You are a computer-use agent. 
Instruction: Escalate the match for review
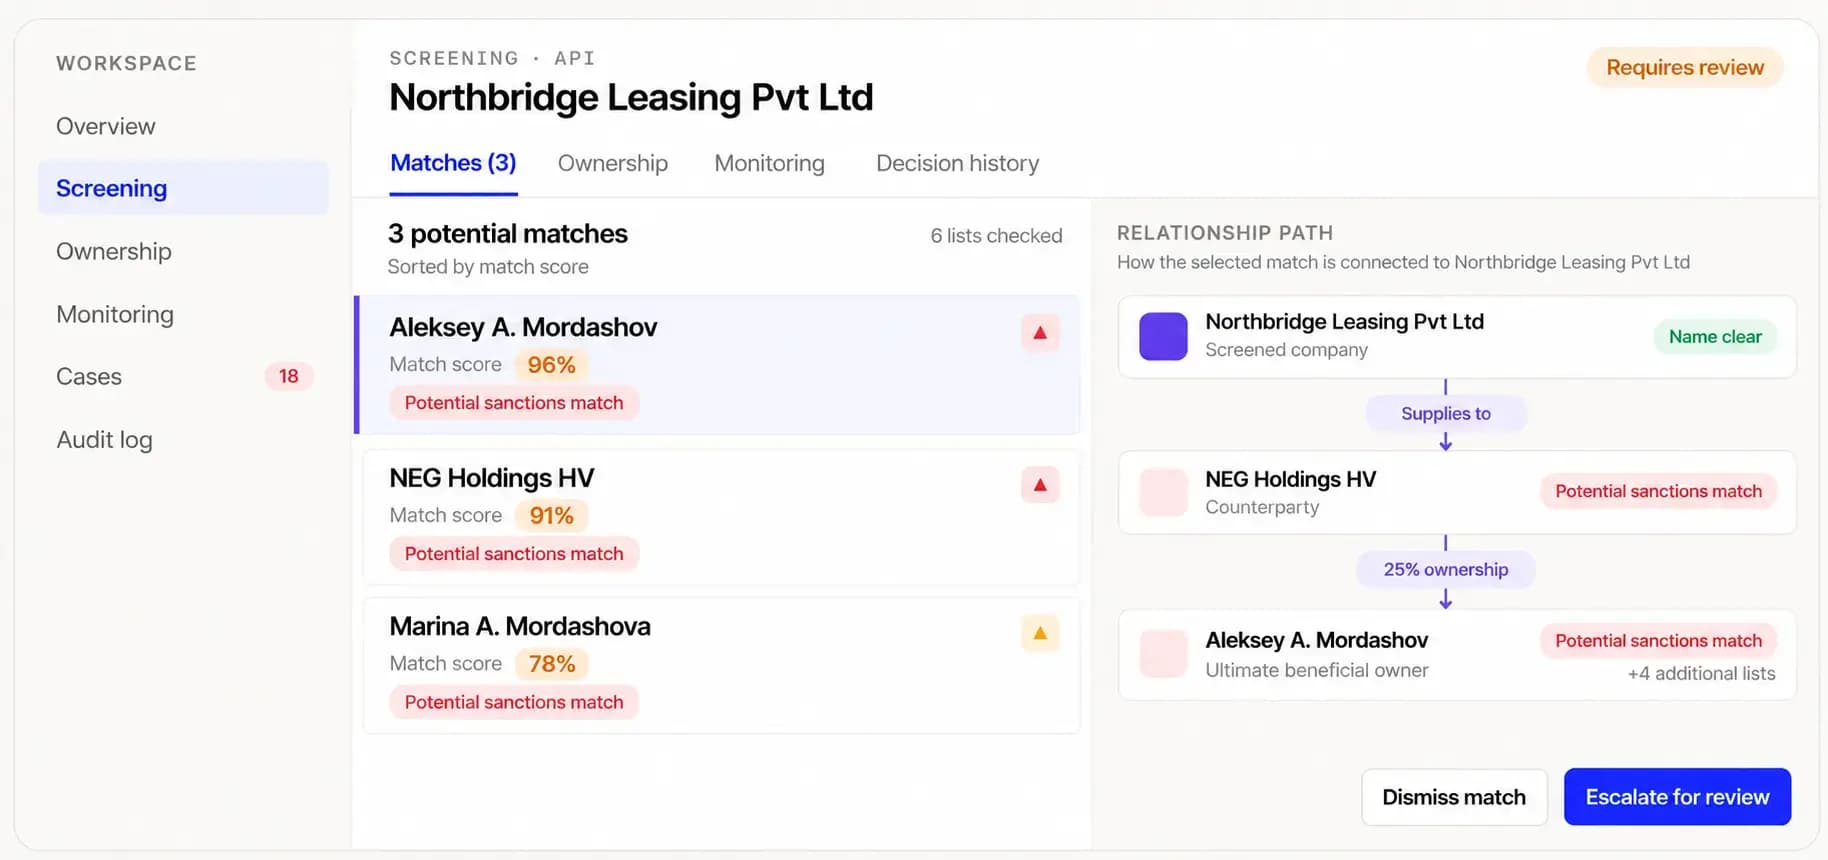(x=1677, y=797)
